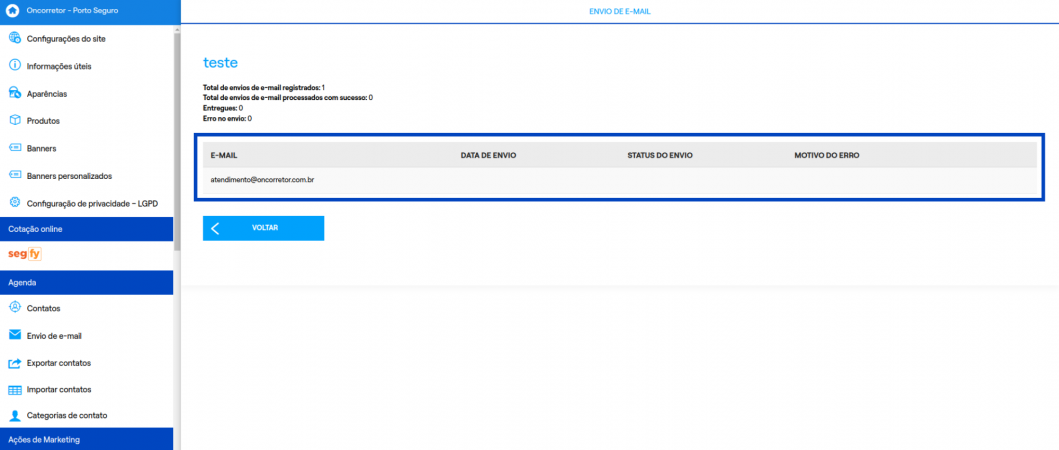
Task: Expand the Cotação online section header
Action: pos(86,229)
